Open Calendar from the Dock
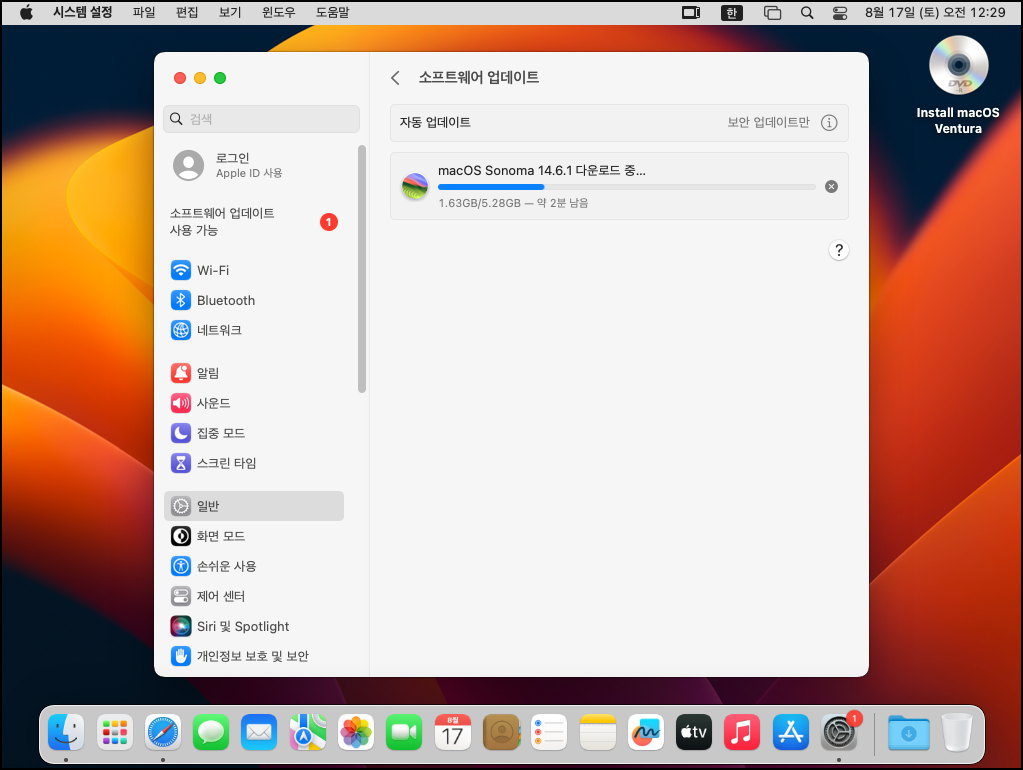Image resolution: width=1023 pixels, height=770 pixels. (x=453, y=732)
